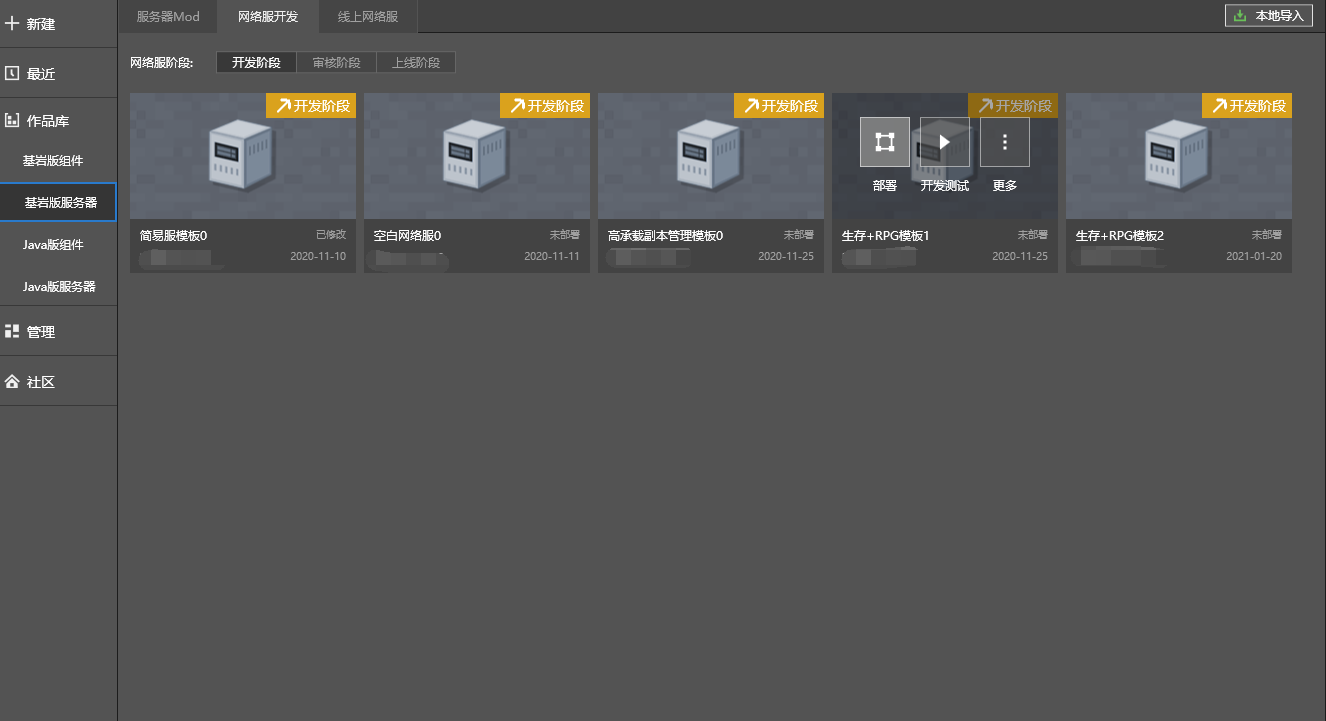Screen dimensions: 1326x721
Task: Select the 空白网络服0 server thumbnail
Action: [x=477, y=156]
